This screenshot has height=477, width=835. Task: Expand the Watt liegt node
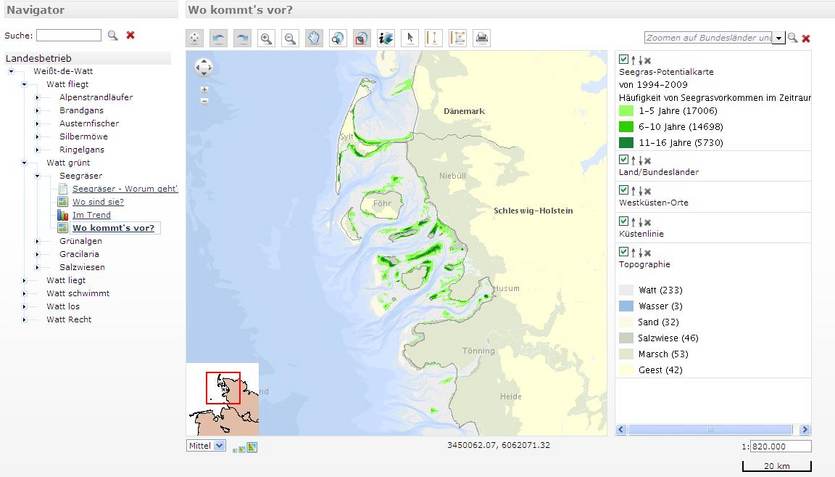pos(24,281)
